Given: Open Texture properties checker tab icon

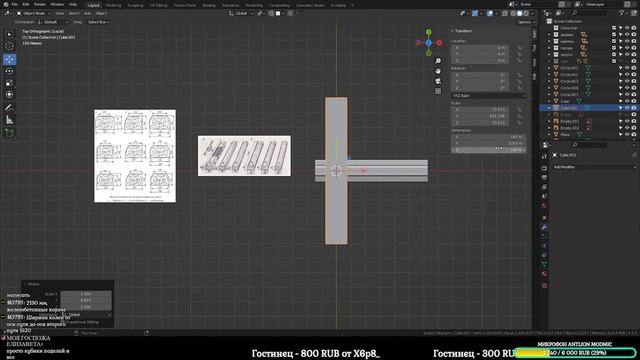Looking at the screenshot, I should 544,285.
